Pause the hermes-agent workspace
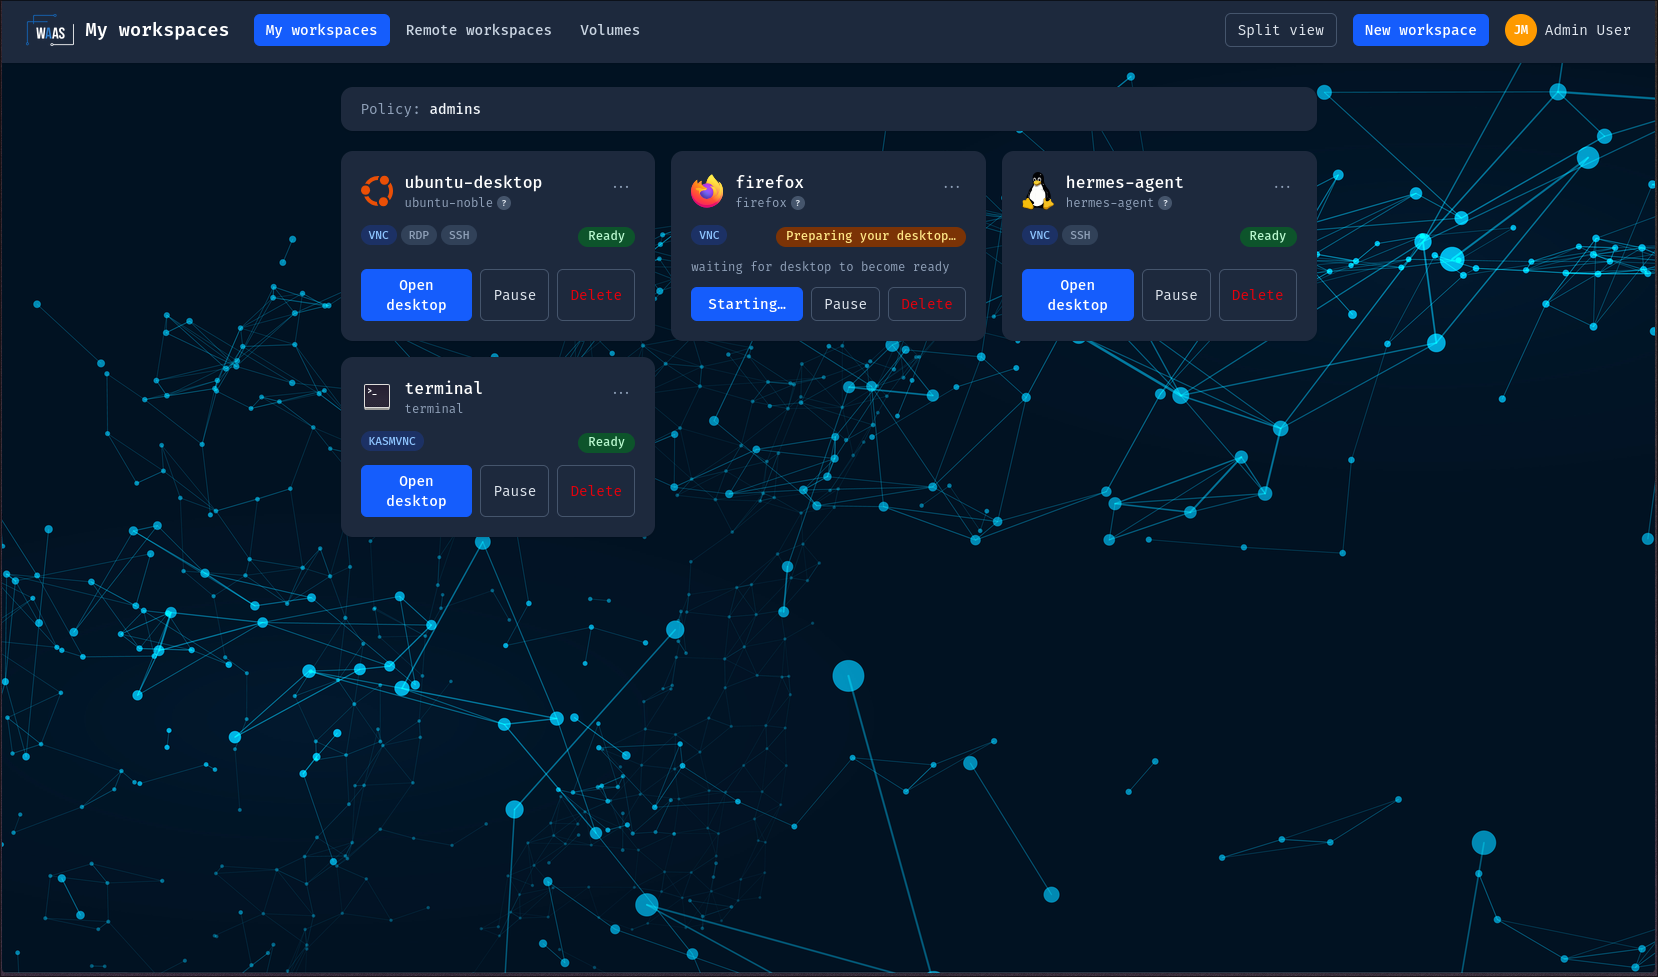 click(x=1176, y=295)
